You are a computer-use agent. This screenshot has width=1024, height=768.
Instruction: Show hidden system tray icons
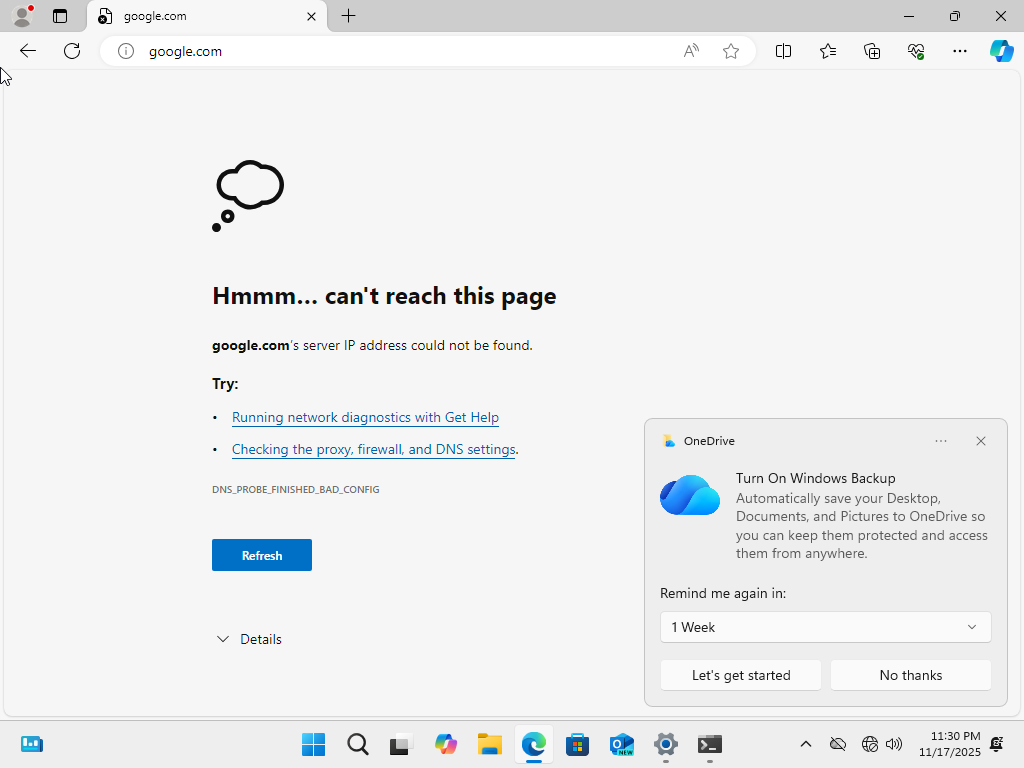click(805, 744)
